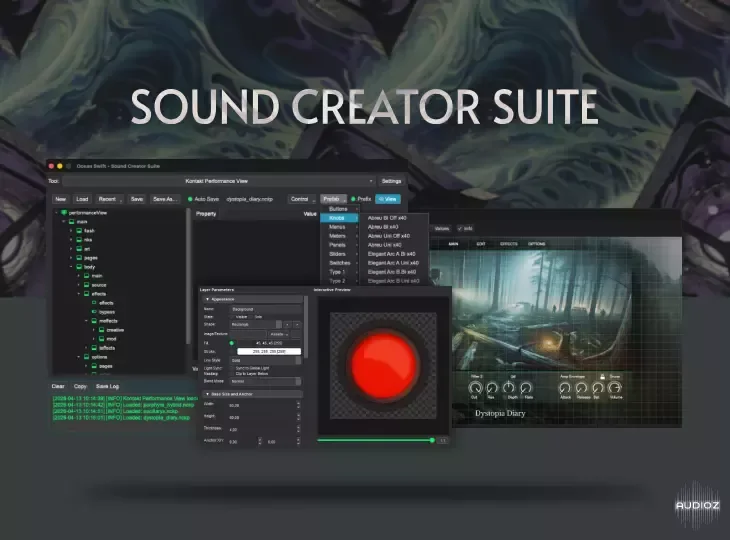Collapse the effects folder tree node

tap(79, 294)
